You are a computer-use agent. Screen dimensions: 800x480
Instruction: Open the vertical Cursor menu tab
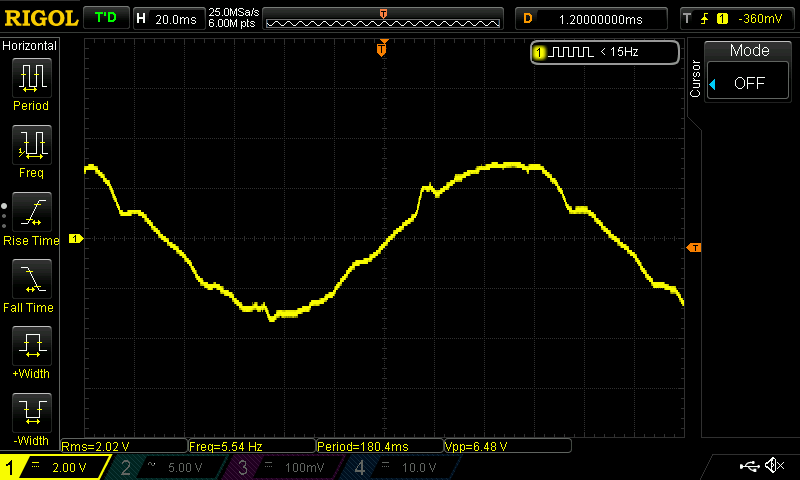pyautogui.click(x=694, y=79)
